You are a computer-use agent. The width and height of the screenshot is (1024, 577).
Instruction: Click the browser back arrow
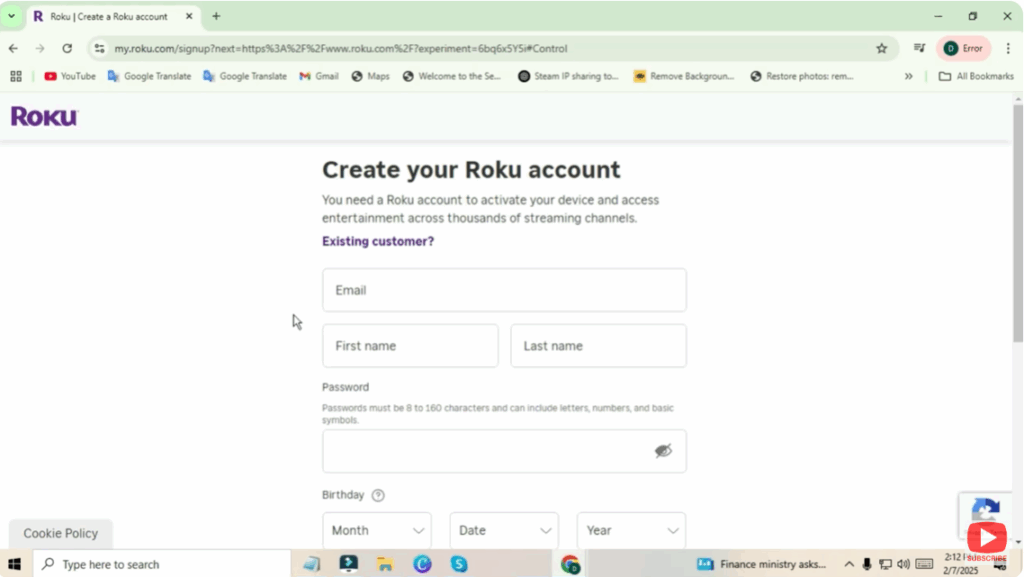(12, 47)
